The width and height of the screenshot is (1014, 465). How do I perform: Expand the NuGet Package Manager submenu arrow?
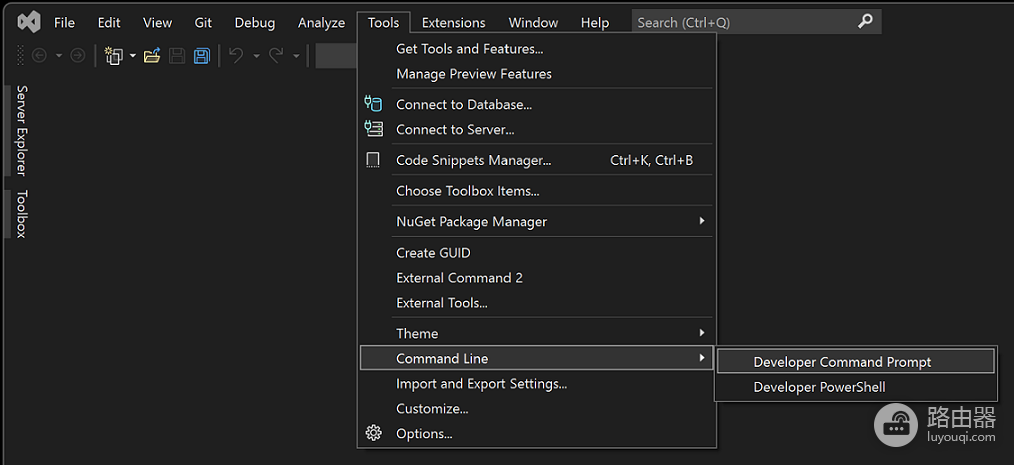click(702, 221)
